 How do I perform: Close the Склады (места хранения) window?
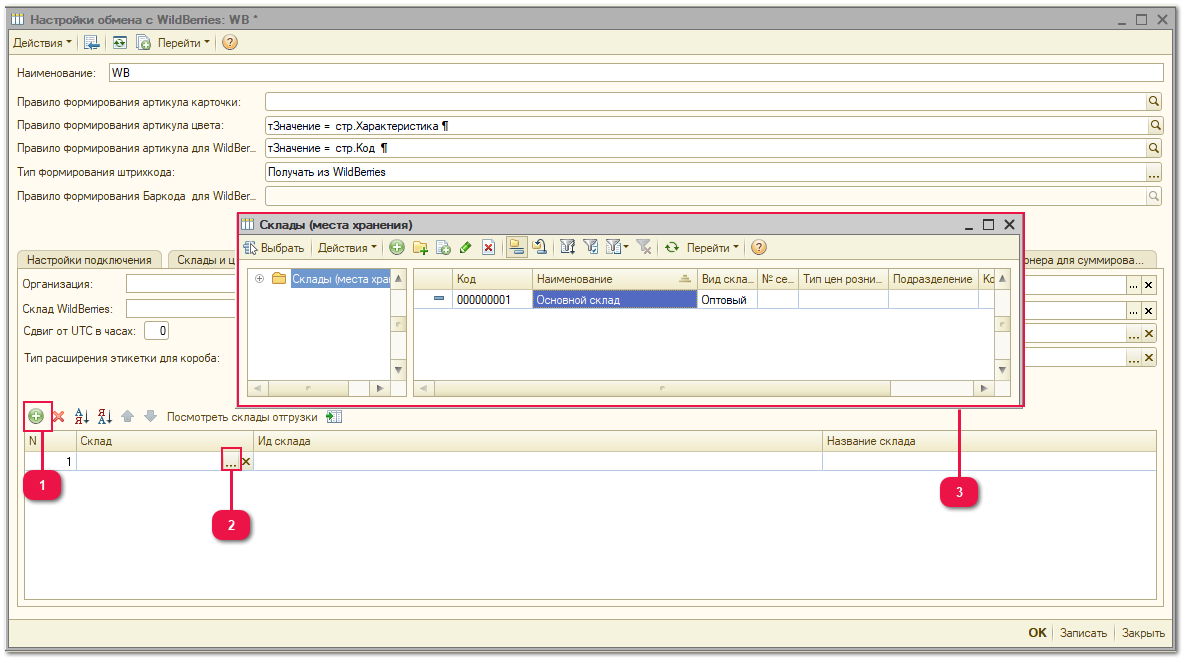point(1009,224)
